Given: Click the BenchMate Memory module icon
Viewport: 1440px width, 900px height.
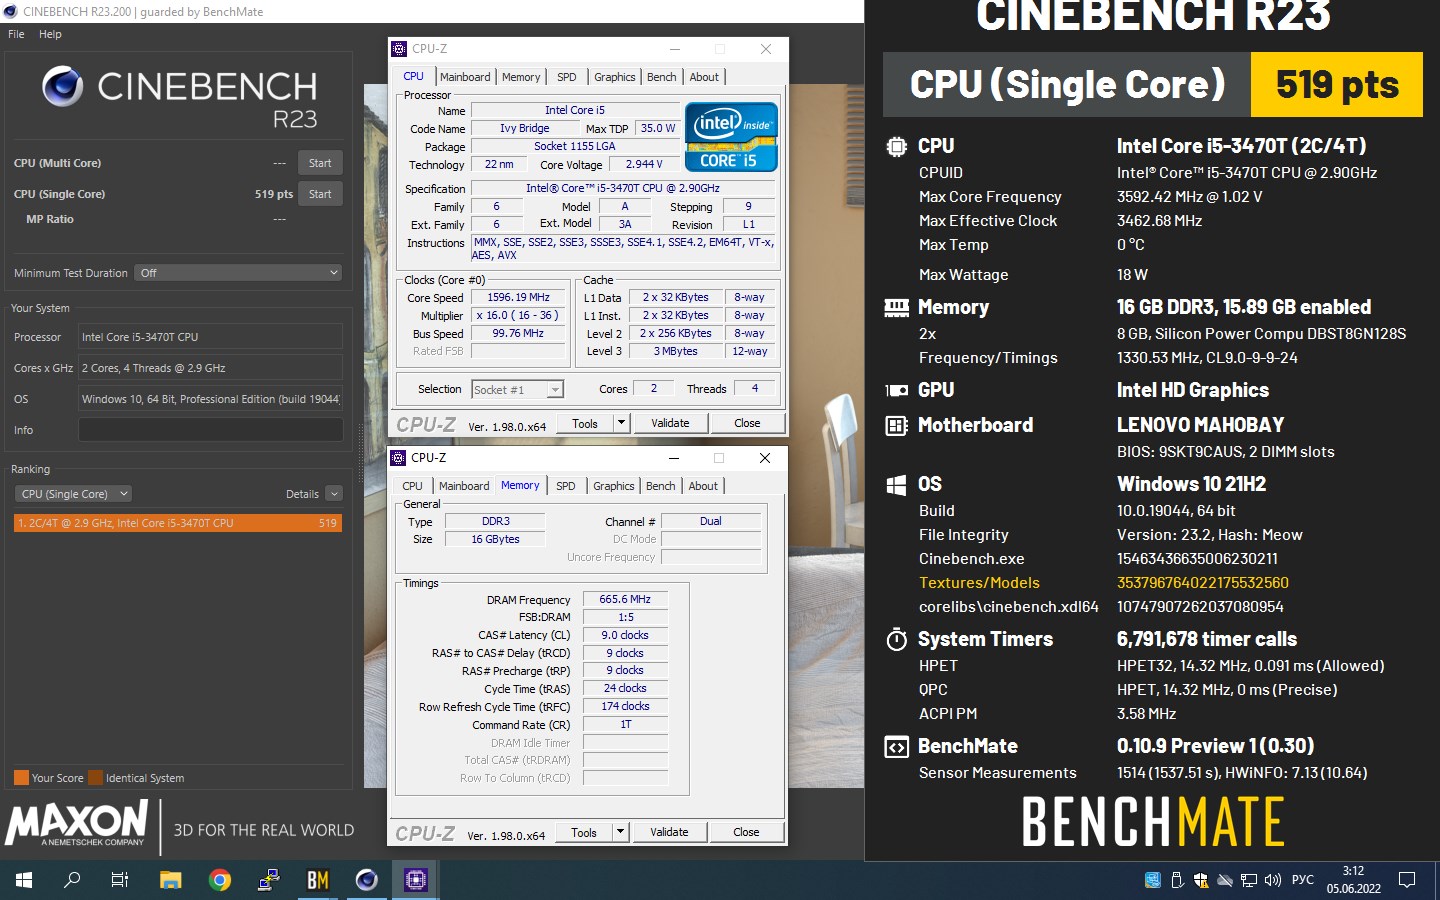Looking at the screenshot, I should coord(897,307).
